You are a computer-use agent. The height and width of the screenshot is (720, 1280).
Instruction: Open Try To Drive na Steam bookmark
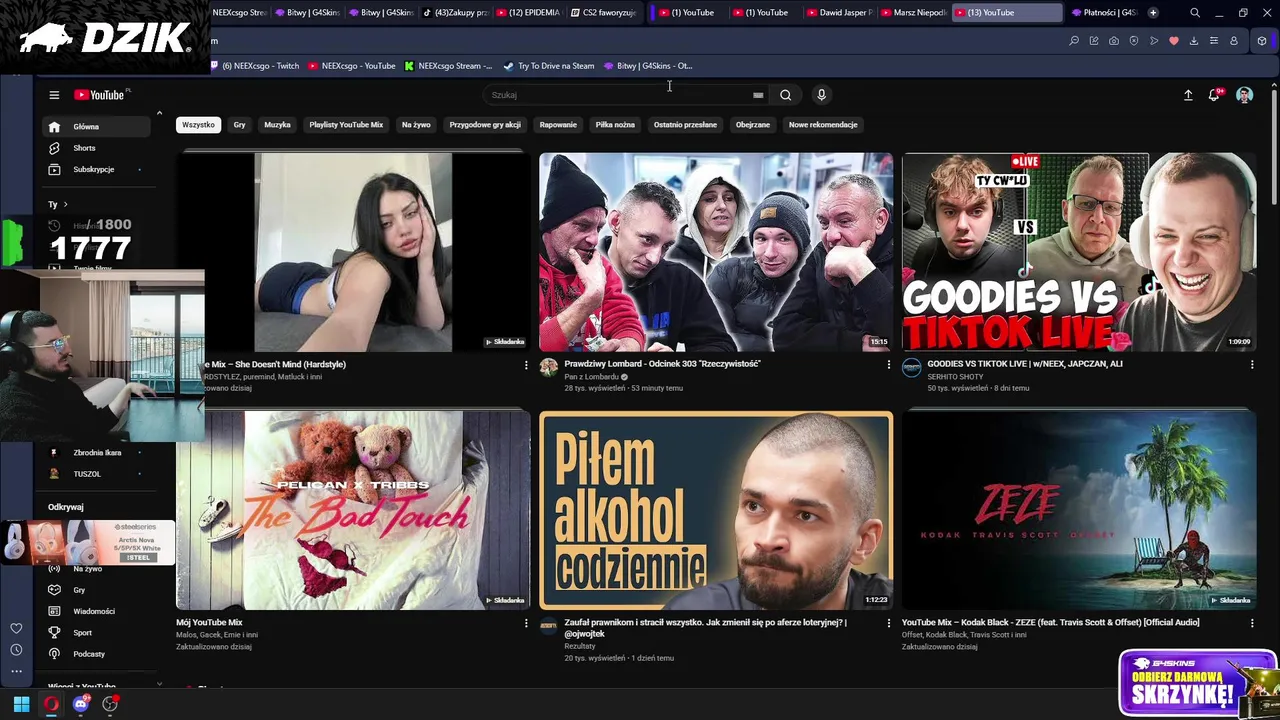coord(549,66)
